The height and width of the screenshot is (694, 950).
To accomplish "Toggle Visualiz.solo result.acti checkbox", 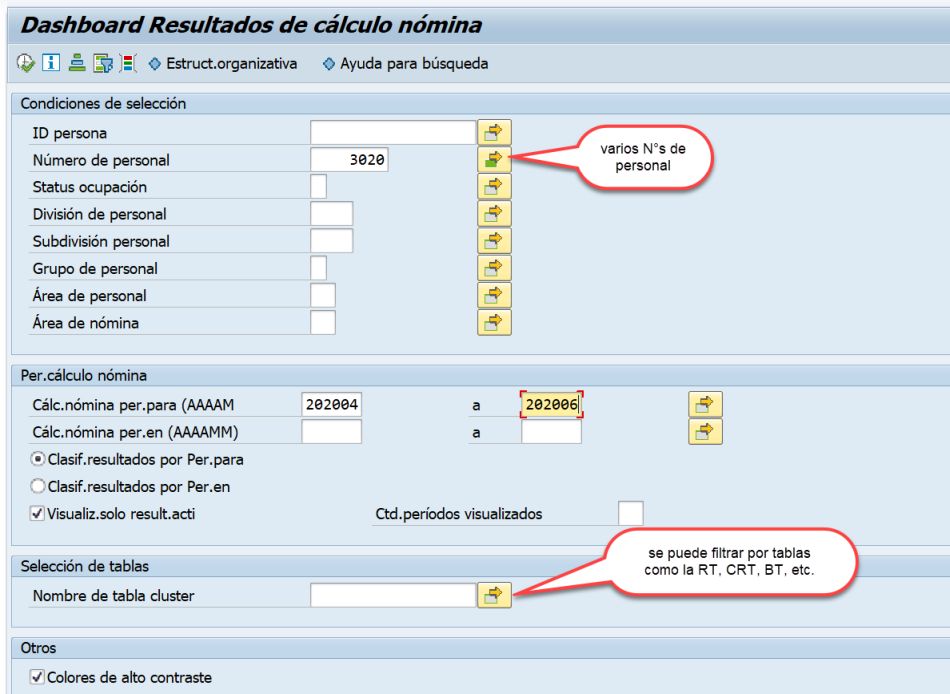I will click(38, 514).
